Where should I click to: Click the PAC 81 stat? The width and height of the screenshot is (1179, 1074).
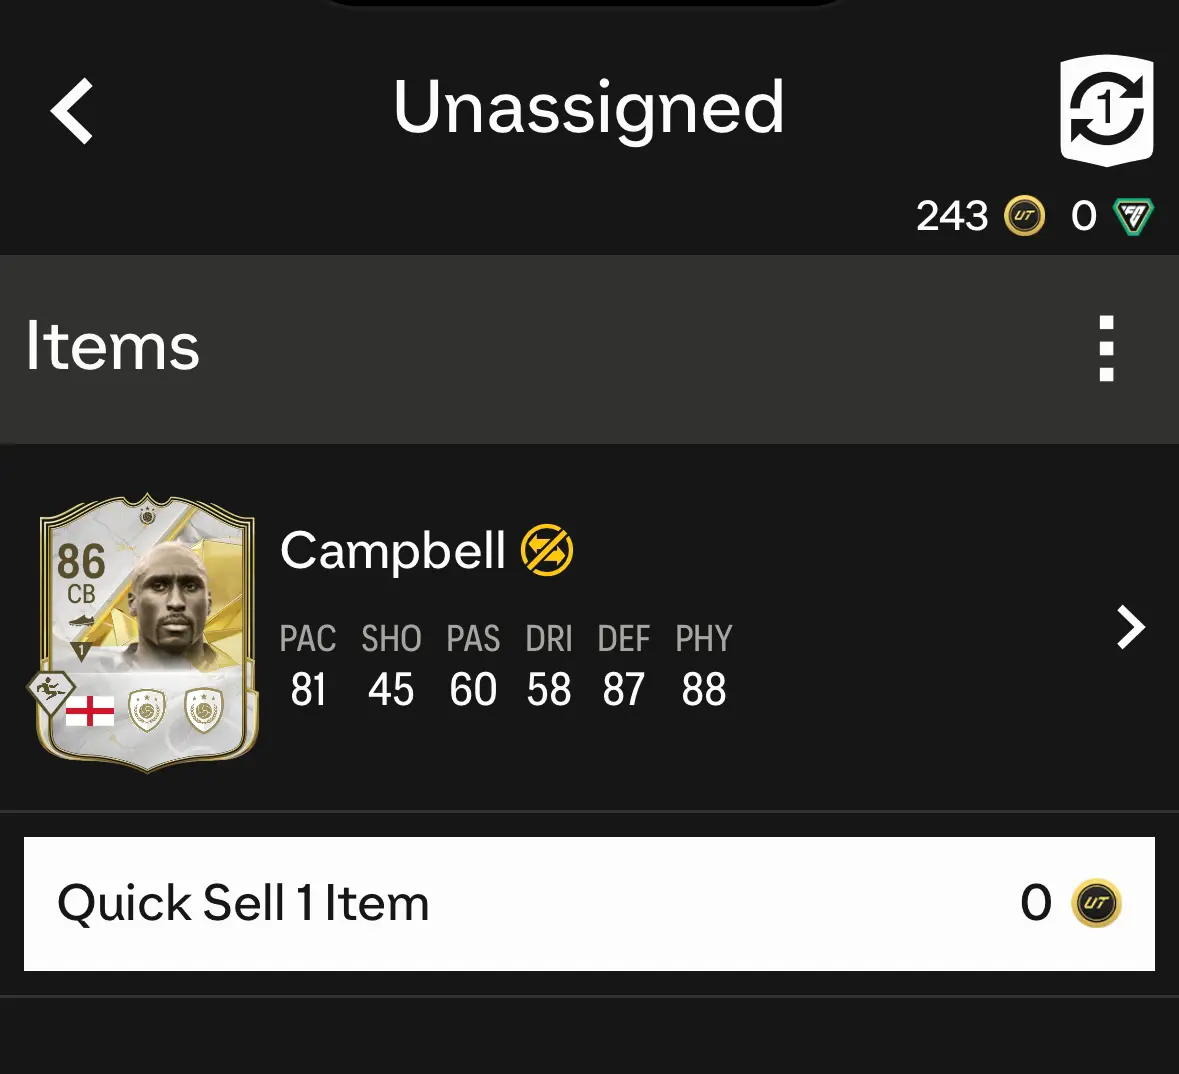coord(308,667)
